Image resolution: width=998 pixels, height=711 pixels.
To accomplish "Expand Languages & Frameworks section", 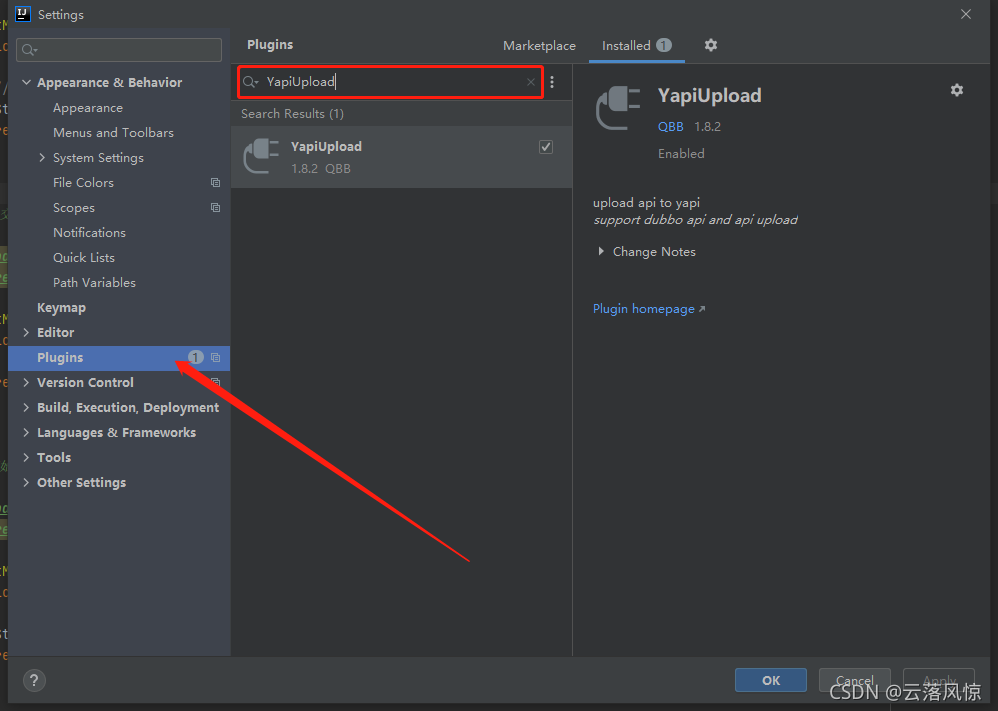I will click(x=26, y=432).
